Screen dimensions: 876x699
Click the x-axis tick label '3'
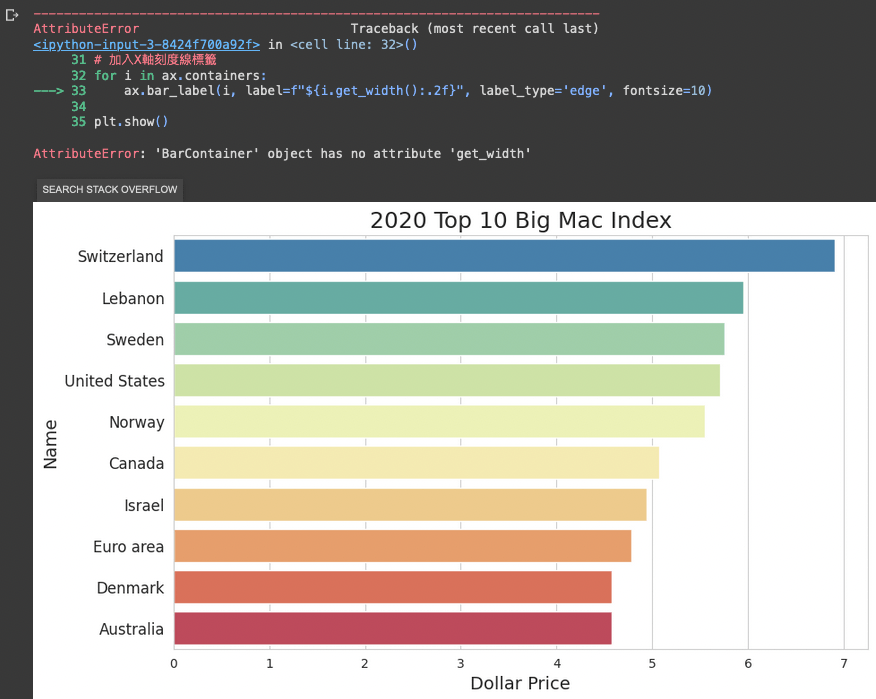pos(461,663)
